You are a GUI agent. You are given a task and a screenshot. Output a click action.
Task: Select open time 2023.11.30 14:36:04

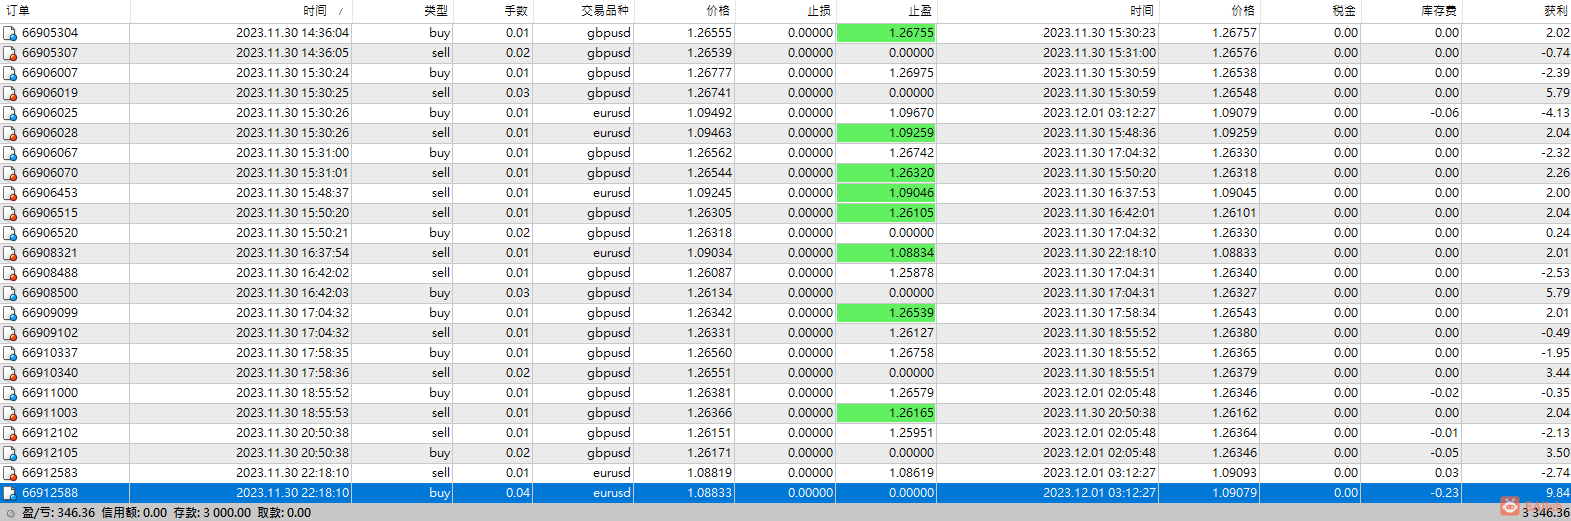pyautogui.click(x=292, y=33)
